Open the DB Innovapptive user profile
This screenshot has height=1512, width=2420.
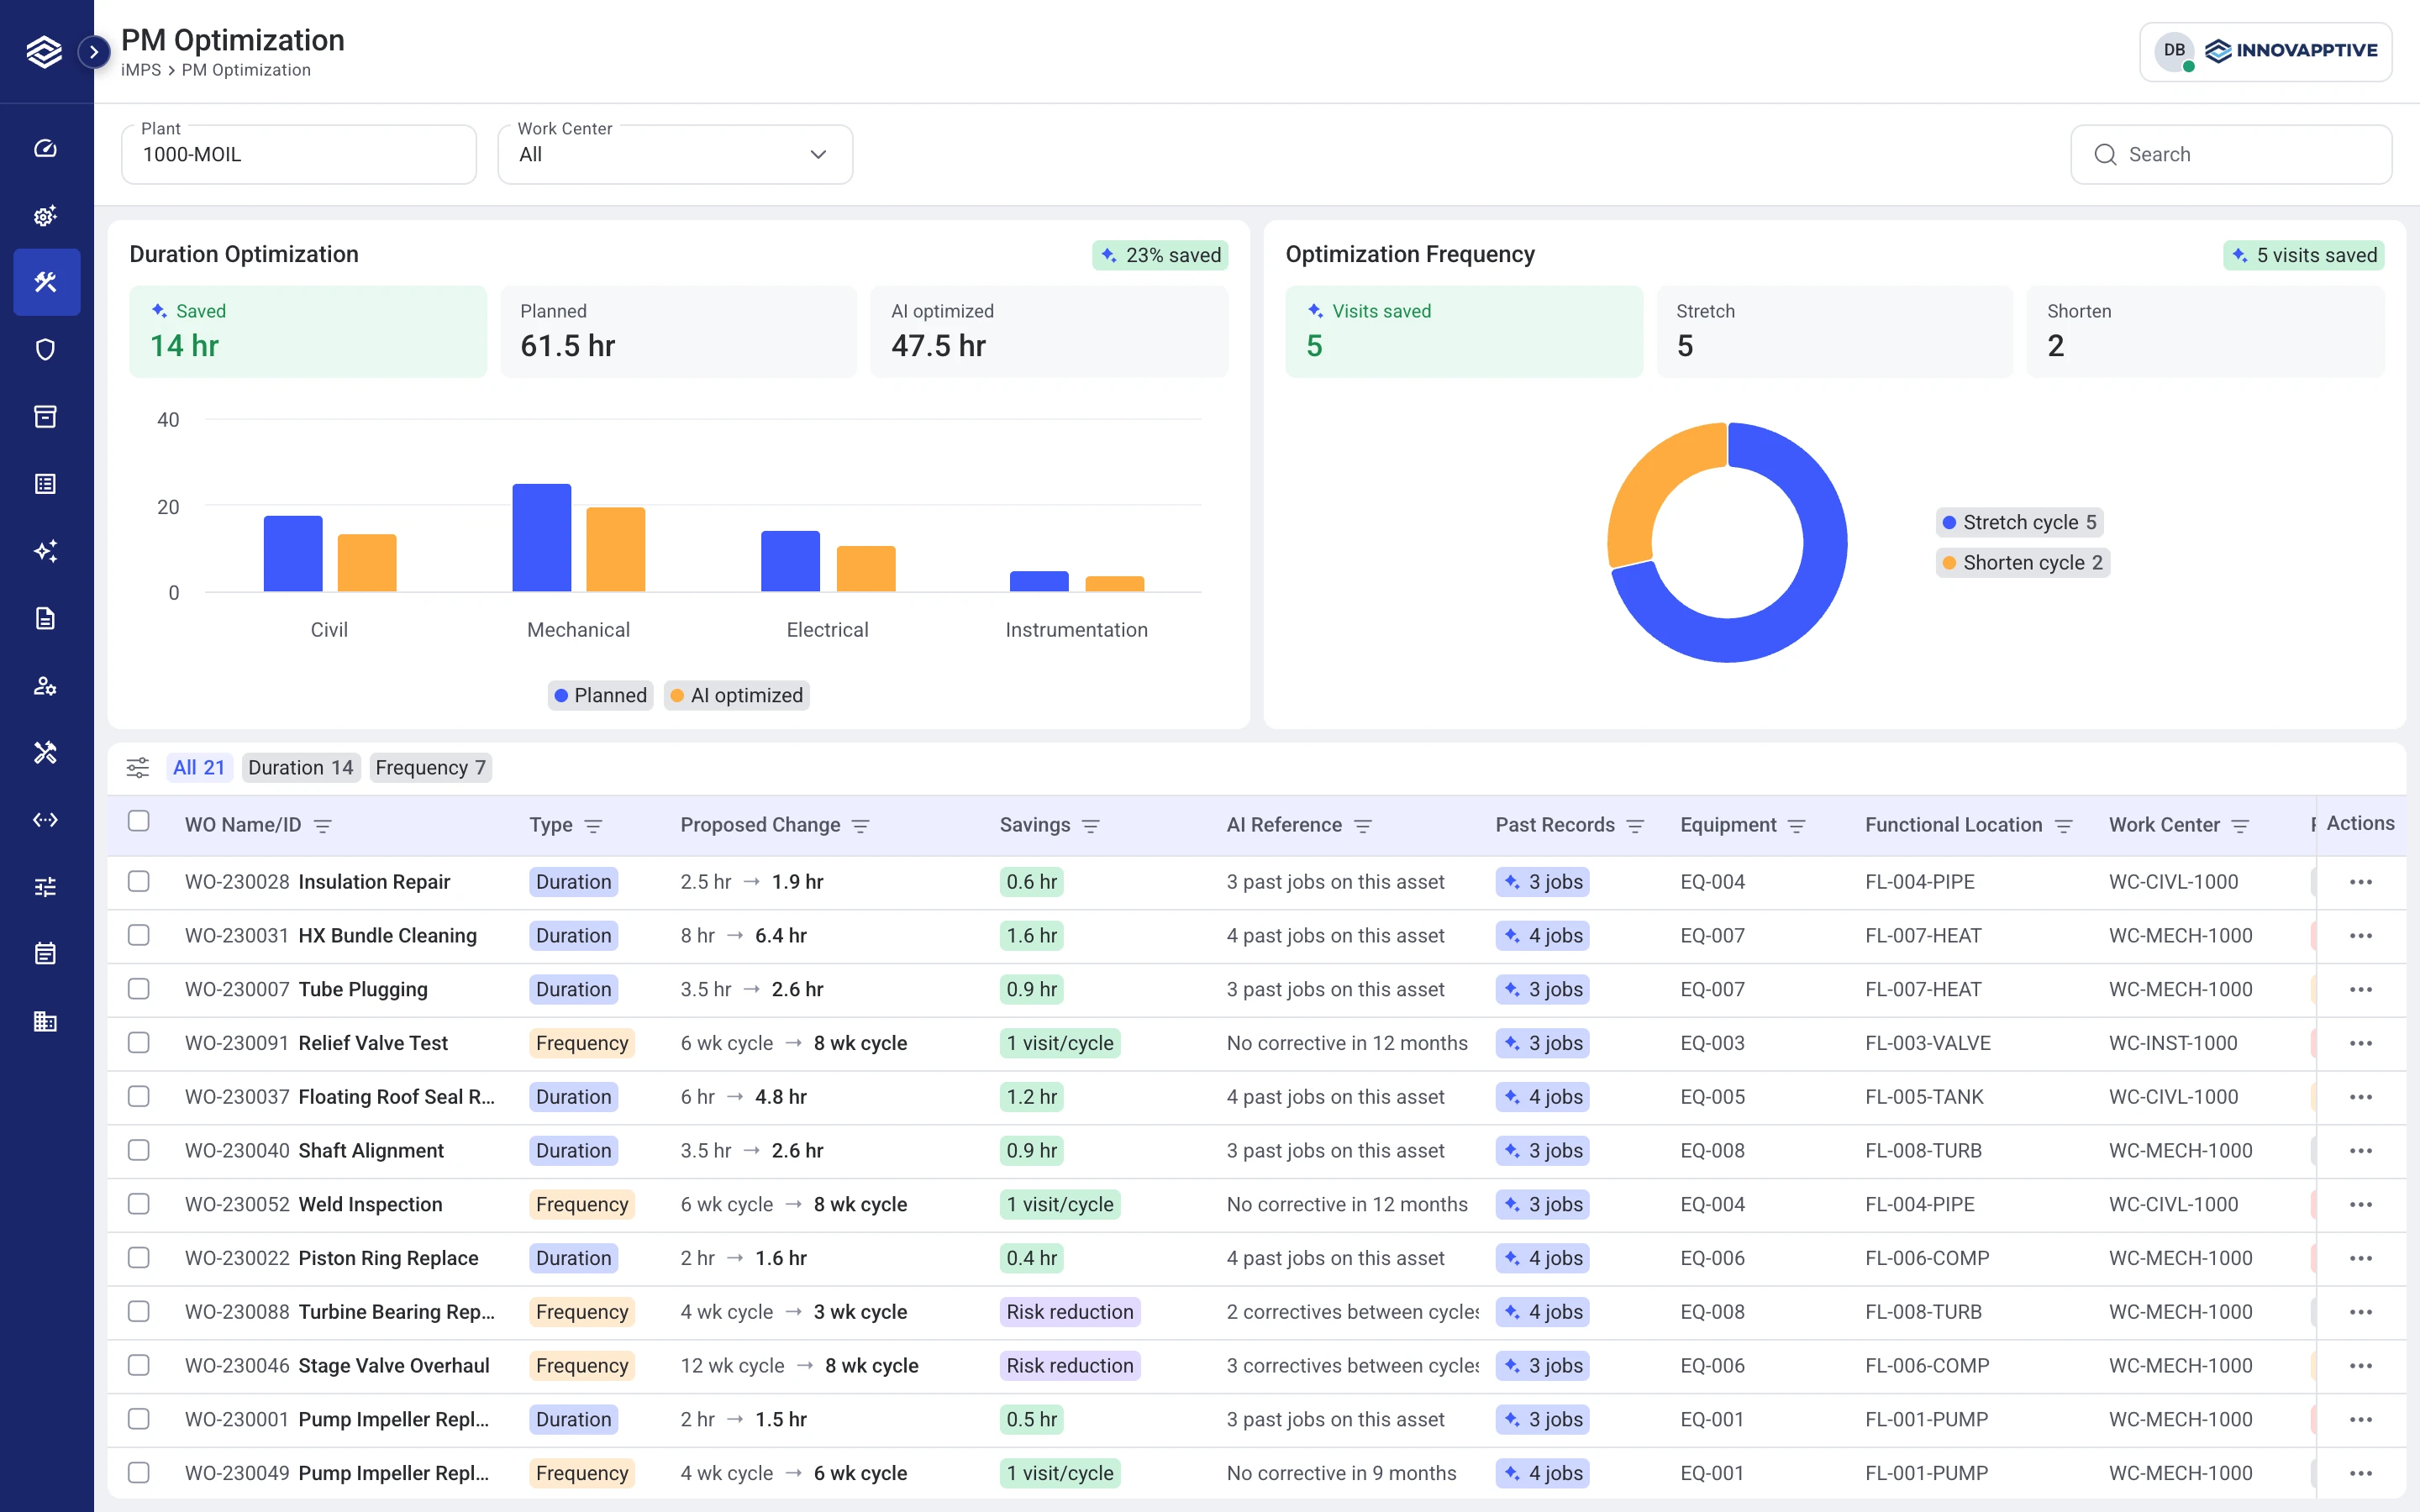pos(2265,51)
